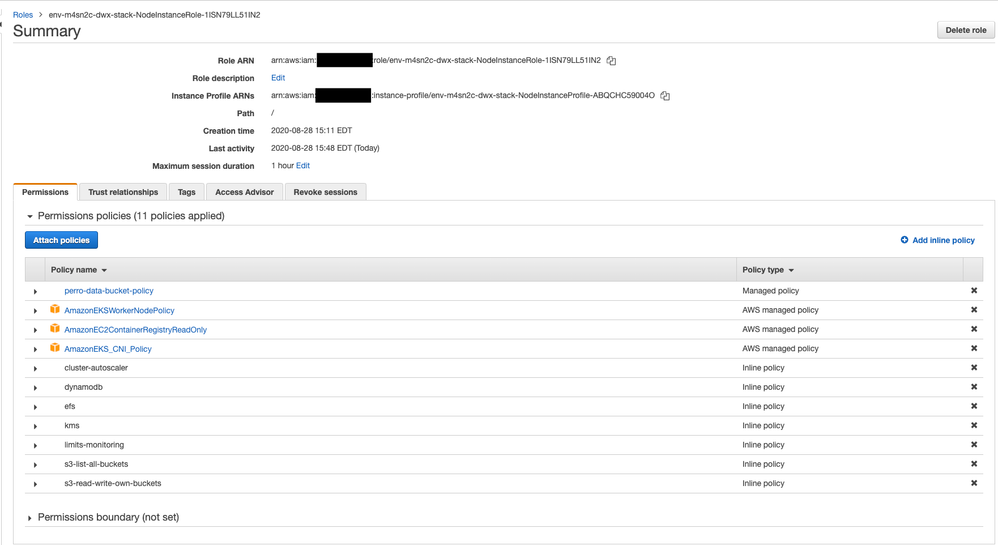
Task: Click the s3-read-write-own-buckets policy name
Action: point(113,483)
